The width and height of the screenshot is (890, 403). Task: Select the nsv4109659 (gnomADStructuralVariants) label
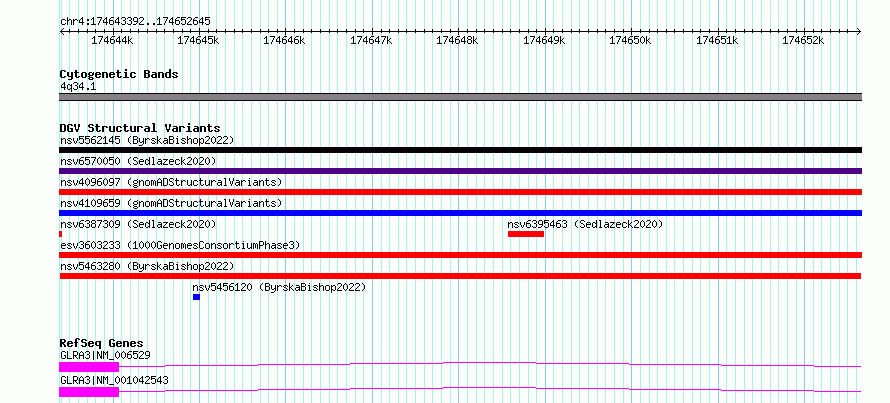pos(171,203)
